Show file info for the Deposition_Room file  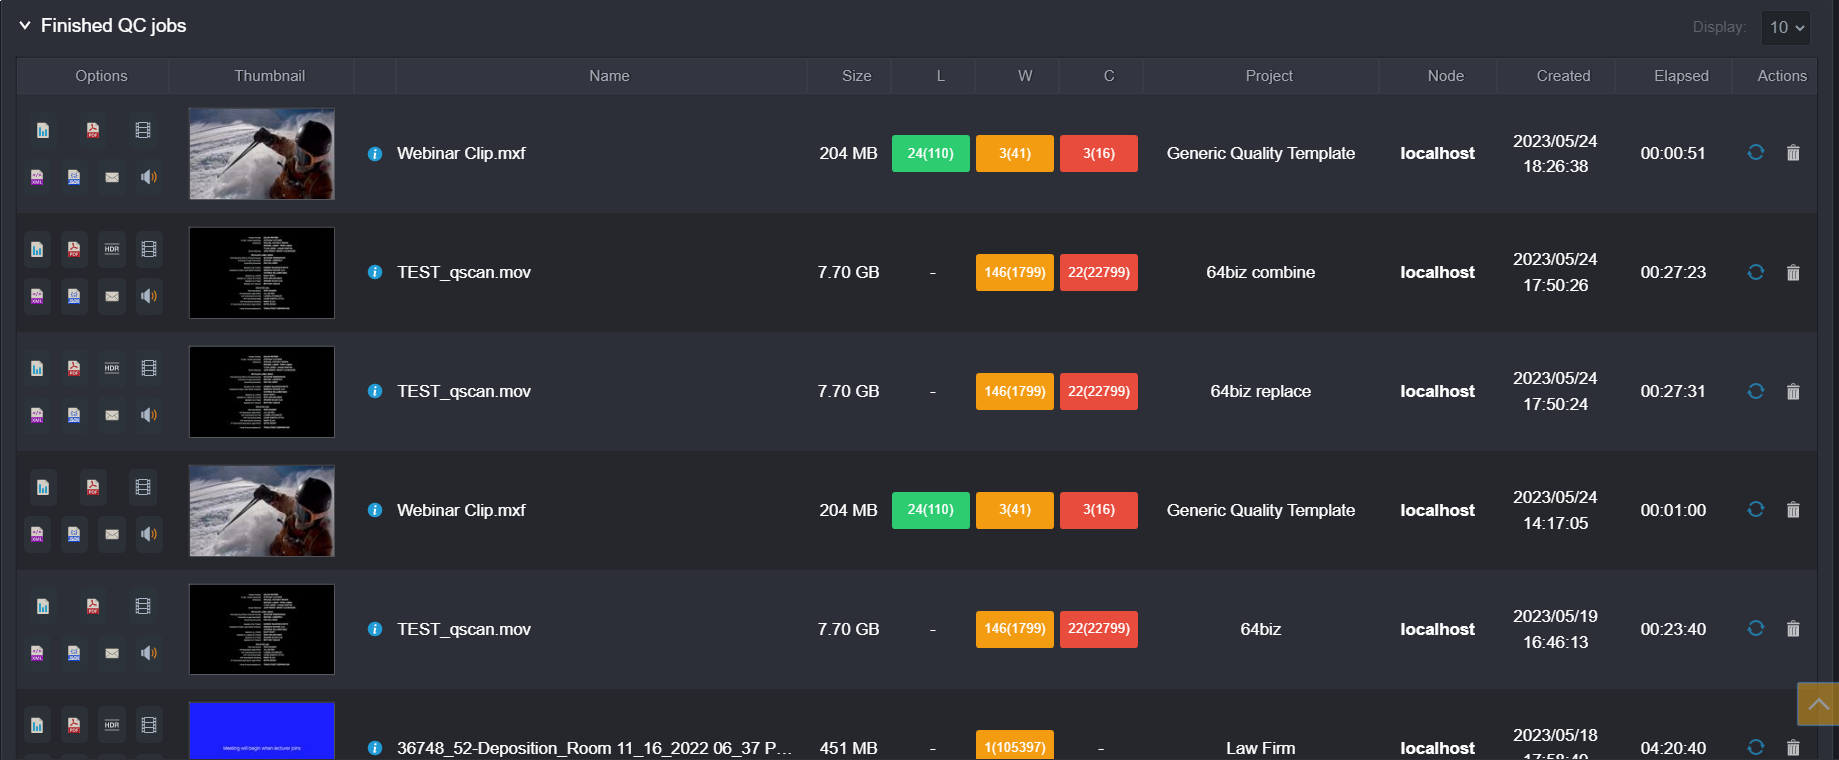click(375, 748)
